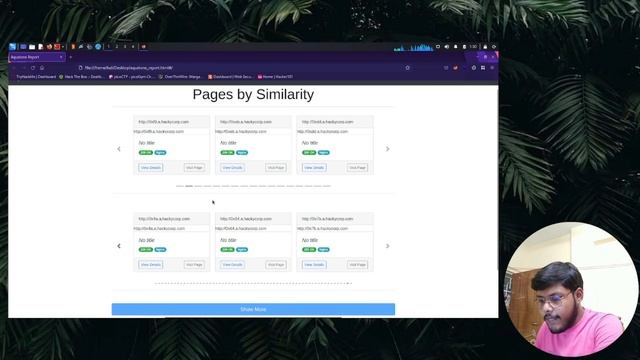View Details on the lower carousel's middle card
The width and height of the screenshot is (640, 360).
pos(232,265)
